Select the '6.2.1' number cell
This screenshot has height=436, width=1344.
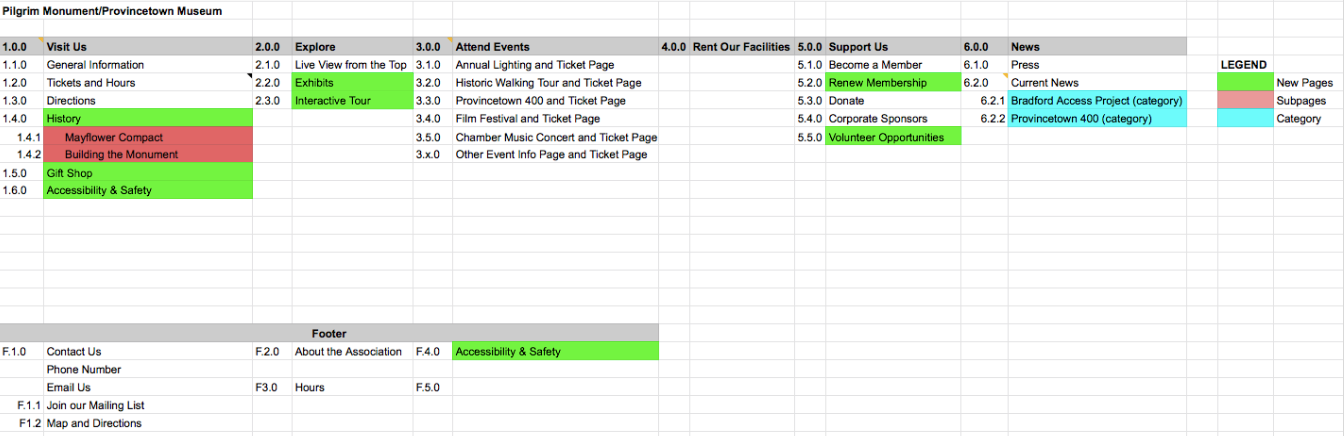point(984,101)
